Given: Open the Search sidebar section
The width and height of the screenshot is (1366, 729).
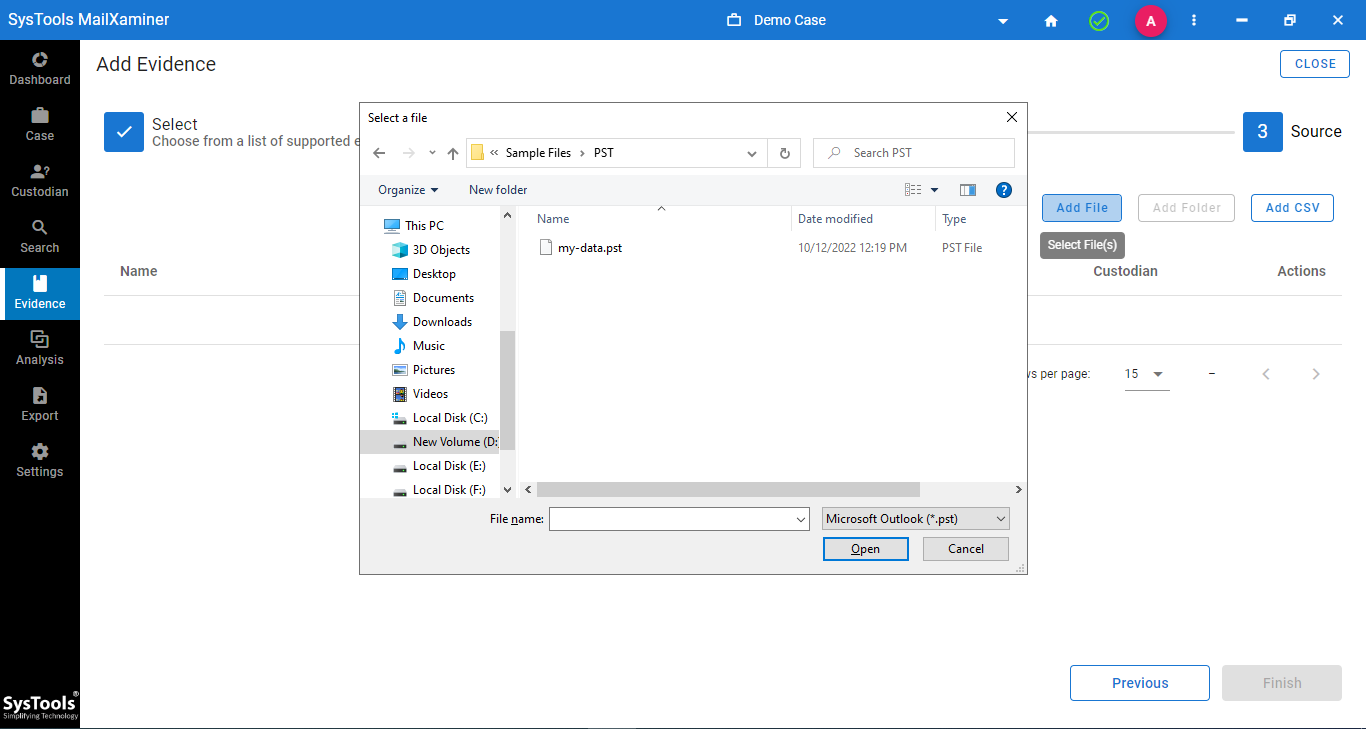Looking at the screenshot, I should coord(40,236).
